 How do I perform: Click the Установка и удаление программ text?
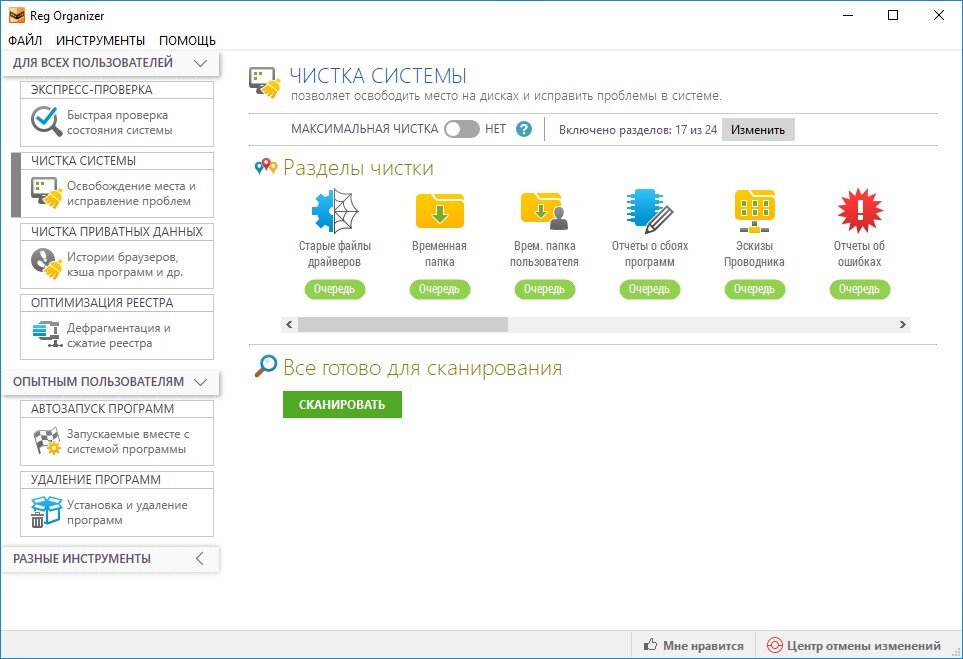tap(127, 512)
